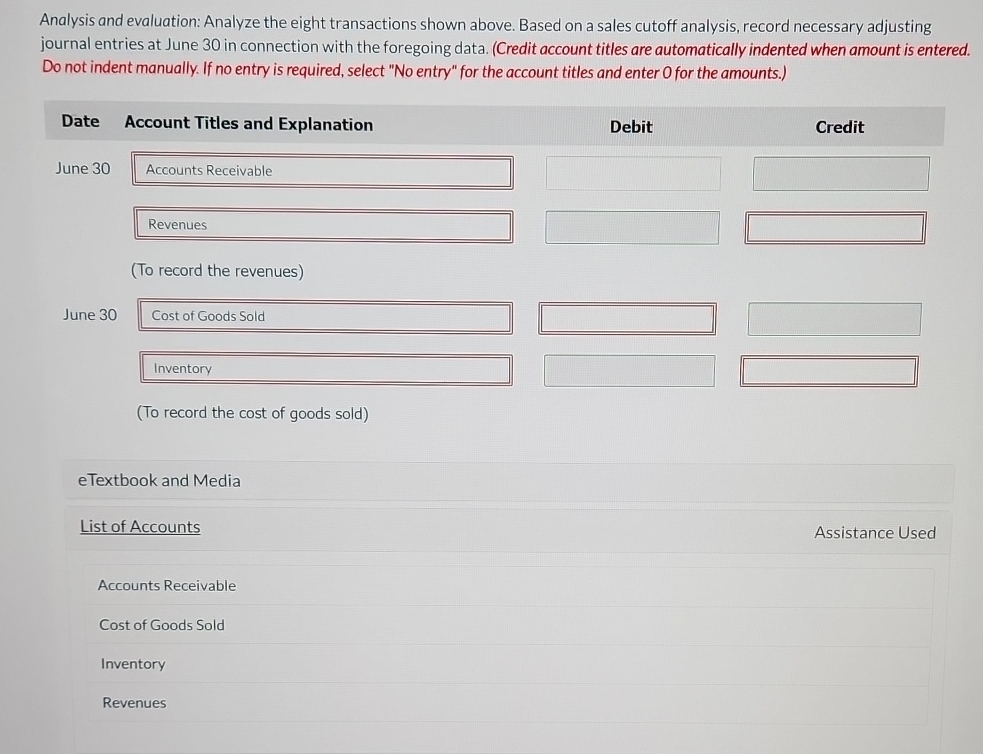The height and width of the screenshot is (754, 983).
Task: Click the Assistance Used label
Action: pos(874,532)
